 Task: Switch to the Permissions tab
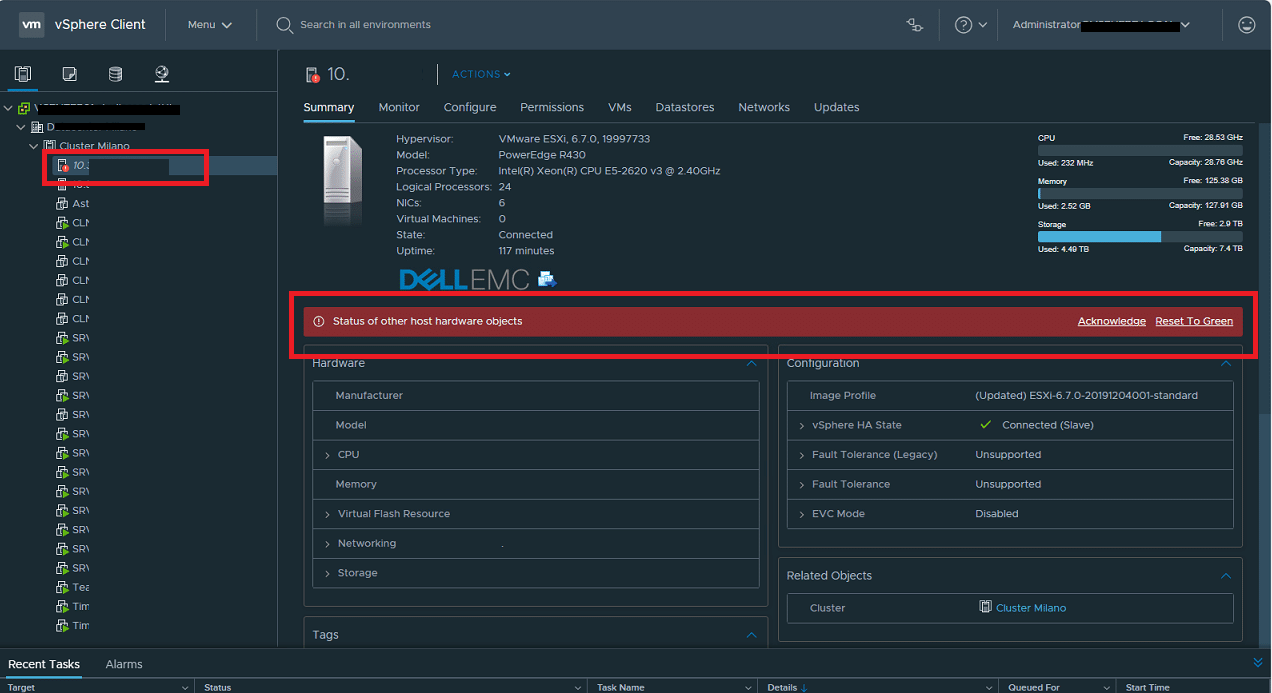coord(552,107)
